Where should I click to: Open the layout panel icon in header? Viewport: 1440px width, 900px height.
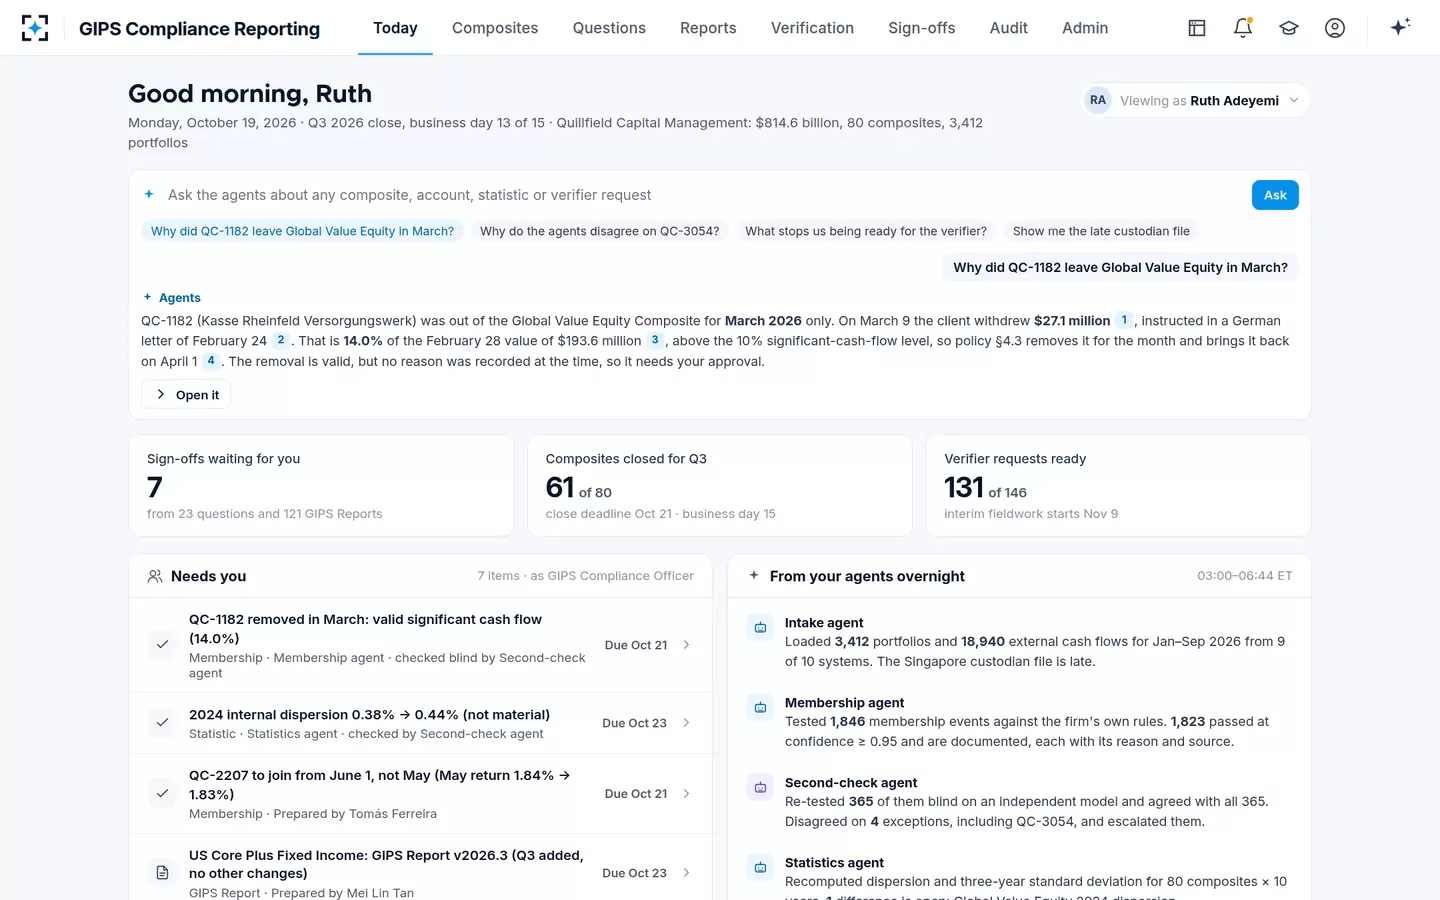tap(1197, 28)
